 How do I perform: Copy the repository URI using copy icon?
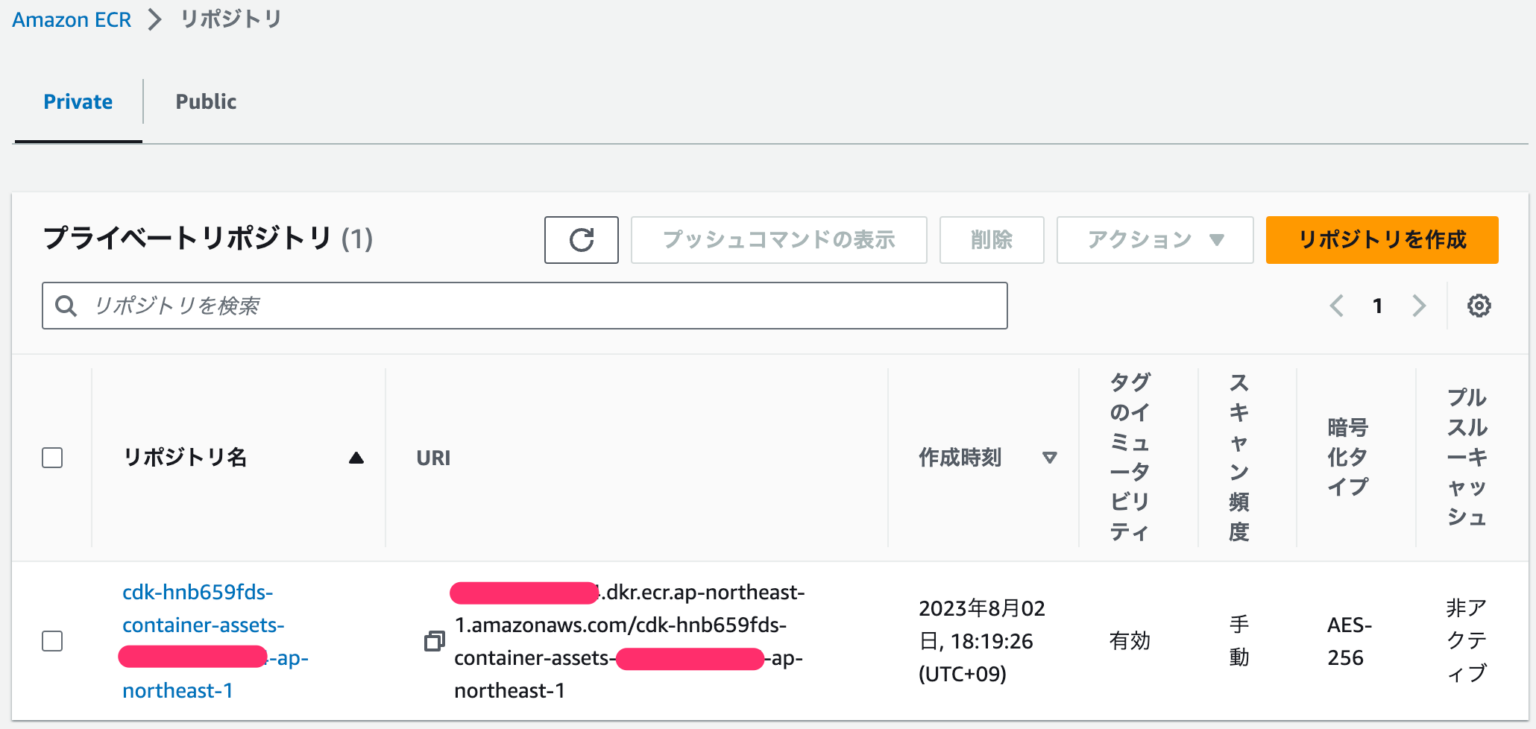(x=434, y=641)
